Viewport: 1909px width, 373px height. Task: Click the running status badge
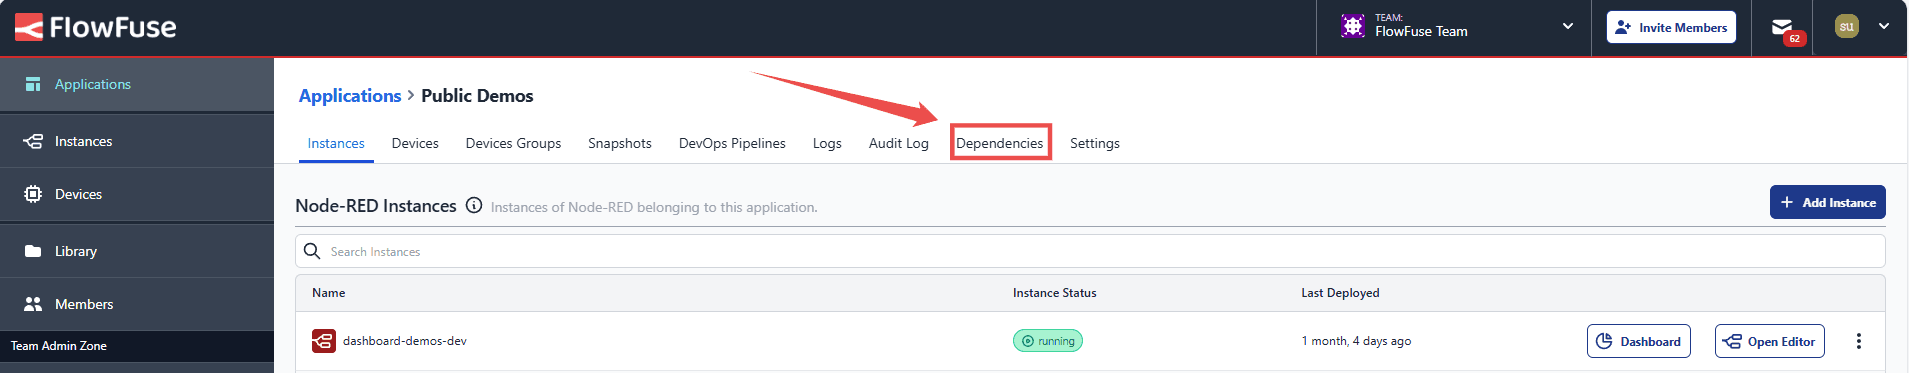click(x=1048, y=341)
